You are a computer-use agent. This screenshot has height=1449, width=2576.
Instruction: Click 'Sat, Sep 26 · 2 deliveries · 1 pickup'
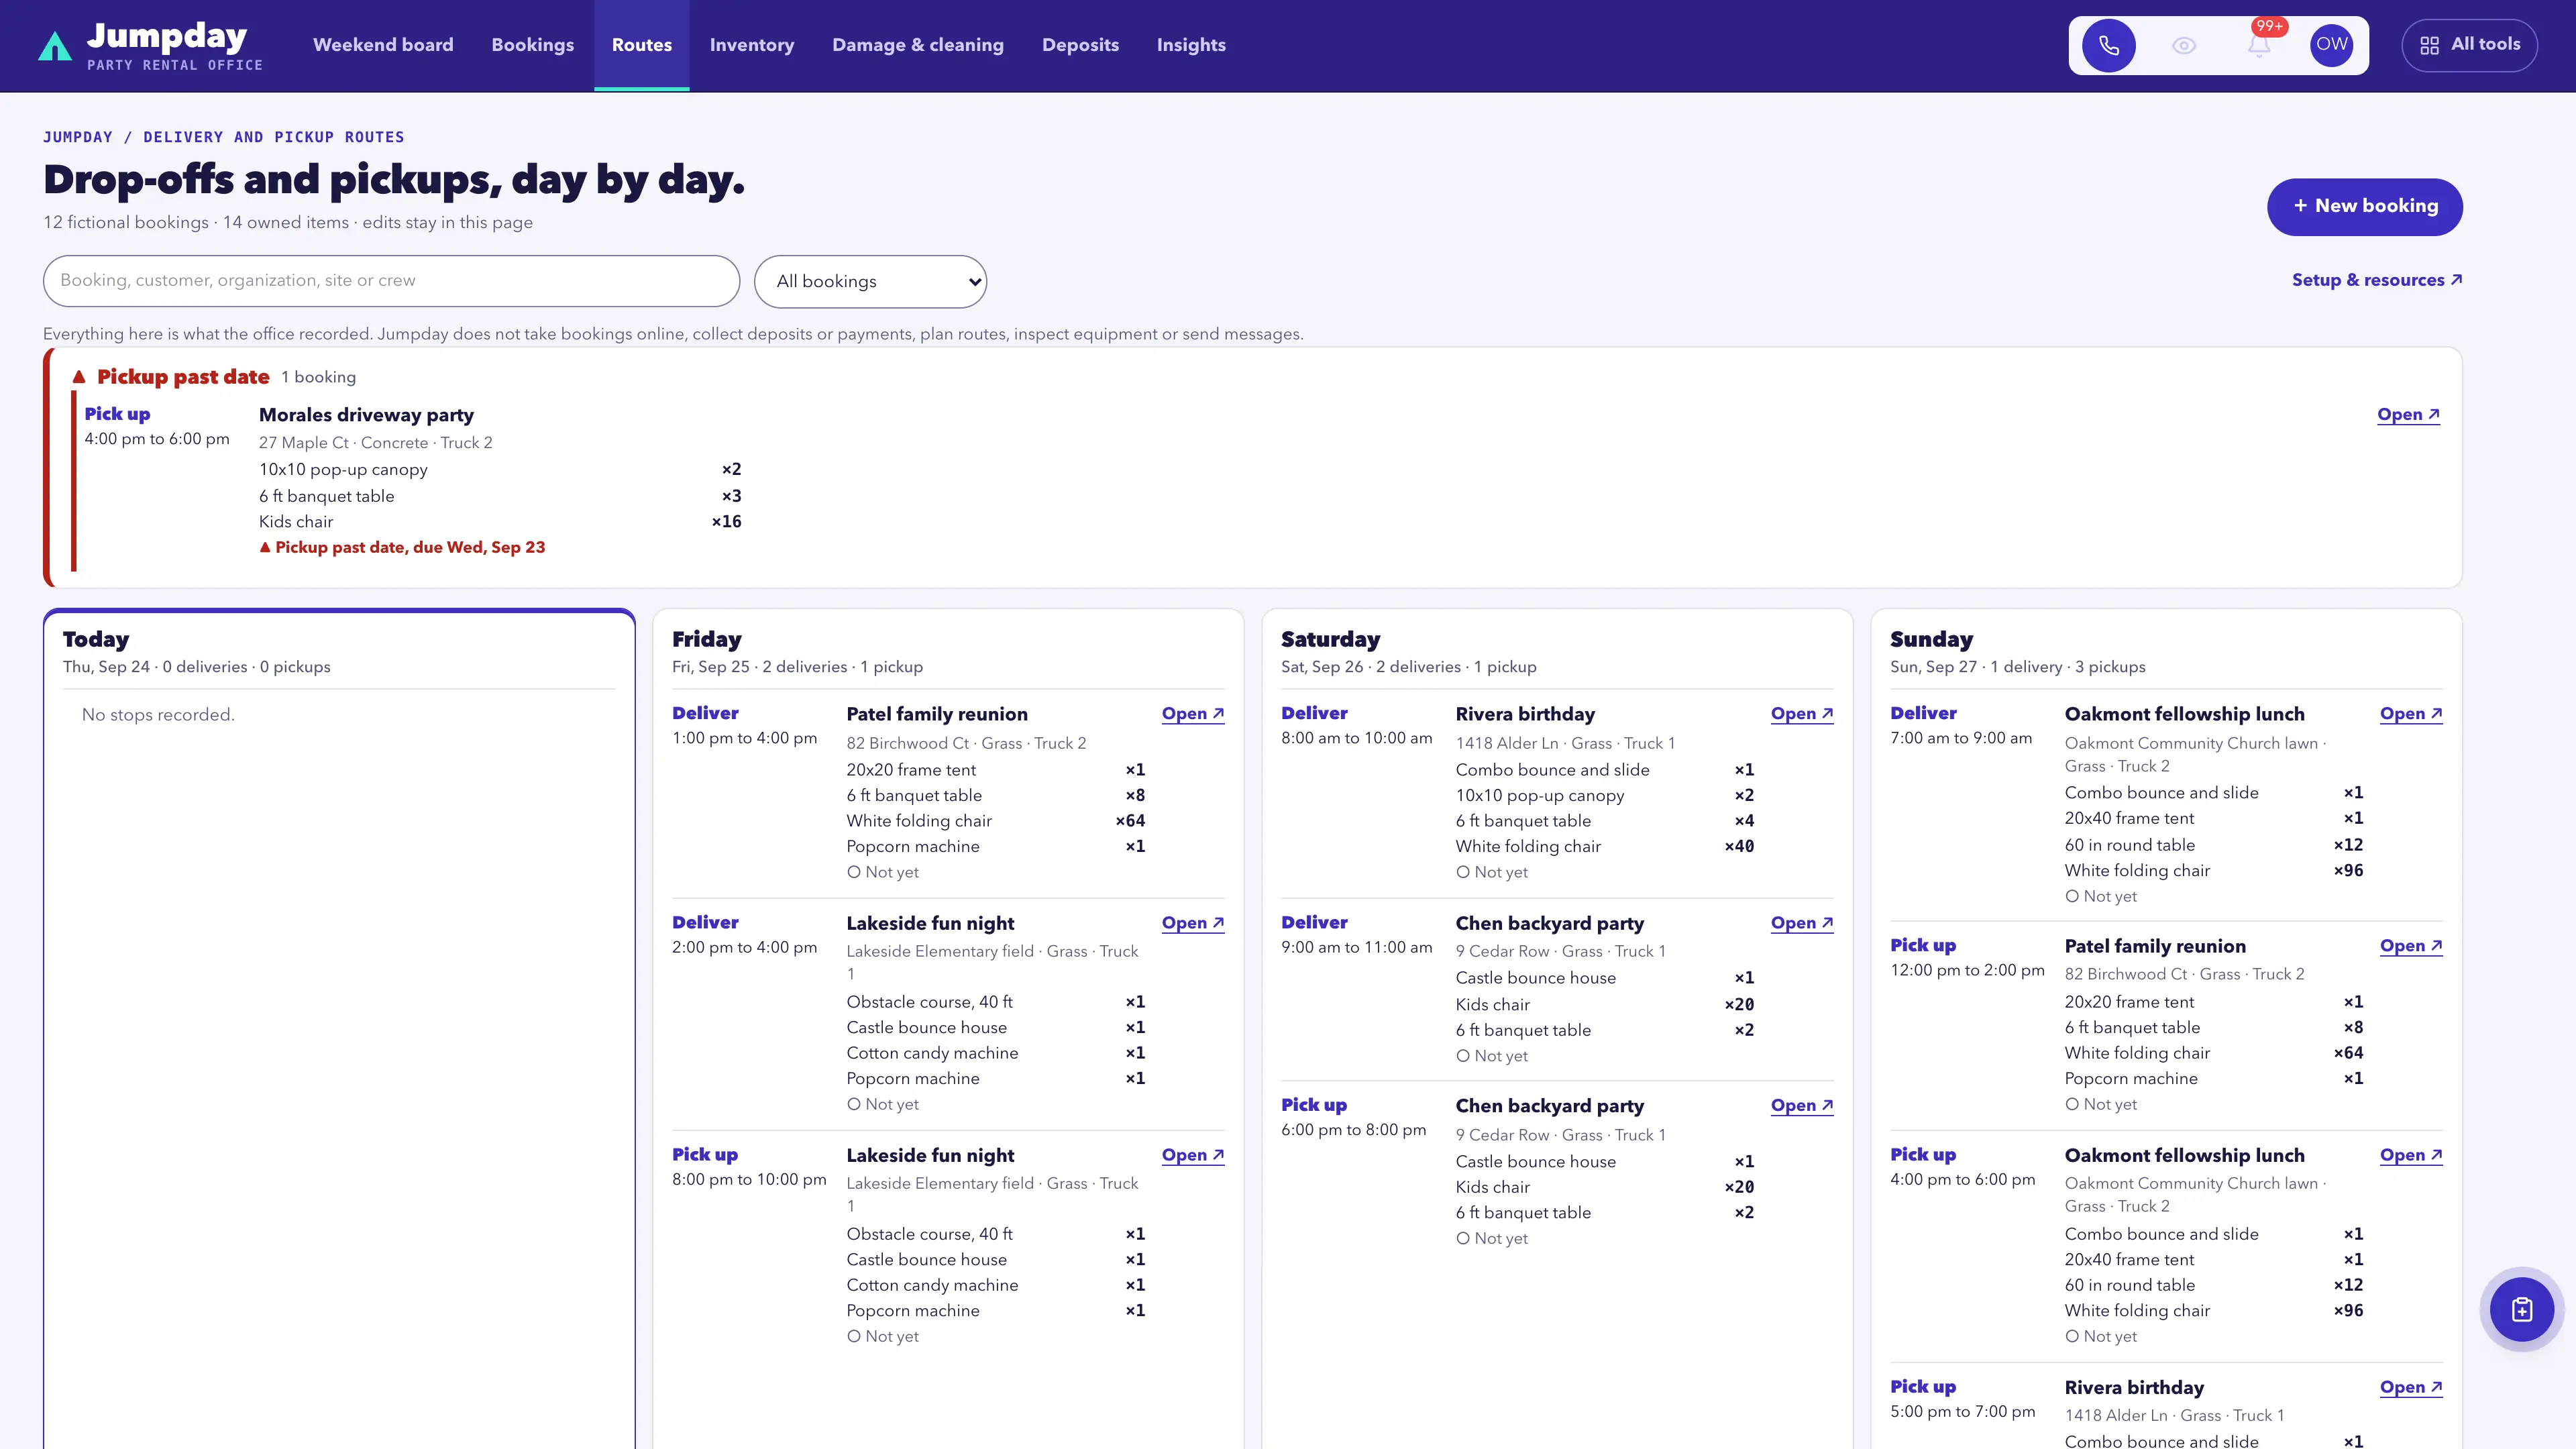pos(1408,667)
